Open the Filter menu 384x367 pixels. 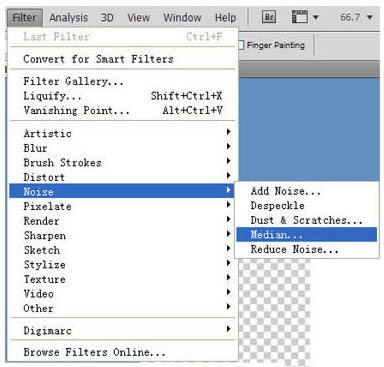click(24, 17)
